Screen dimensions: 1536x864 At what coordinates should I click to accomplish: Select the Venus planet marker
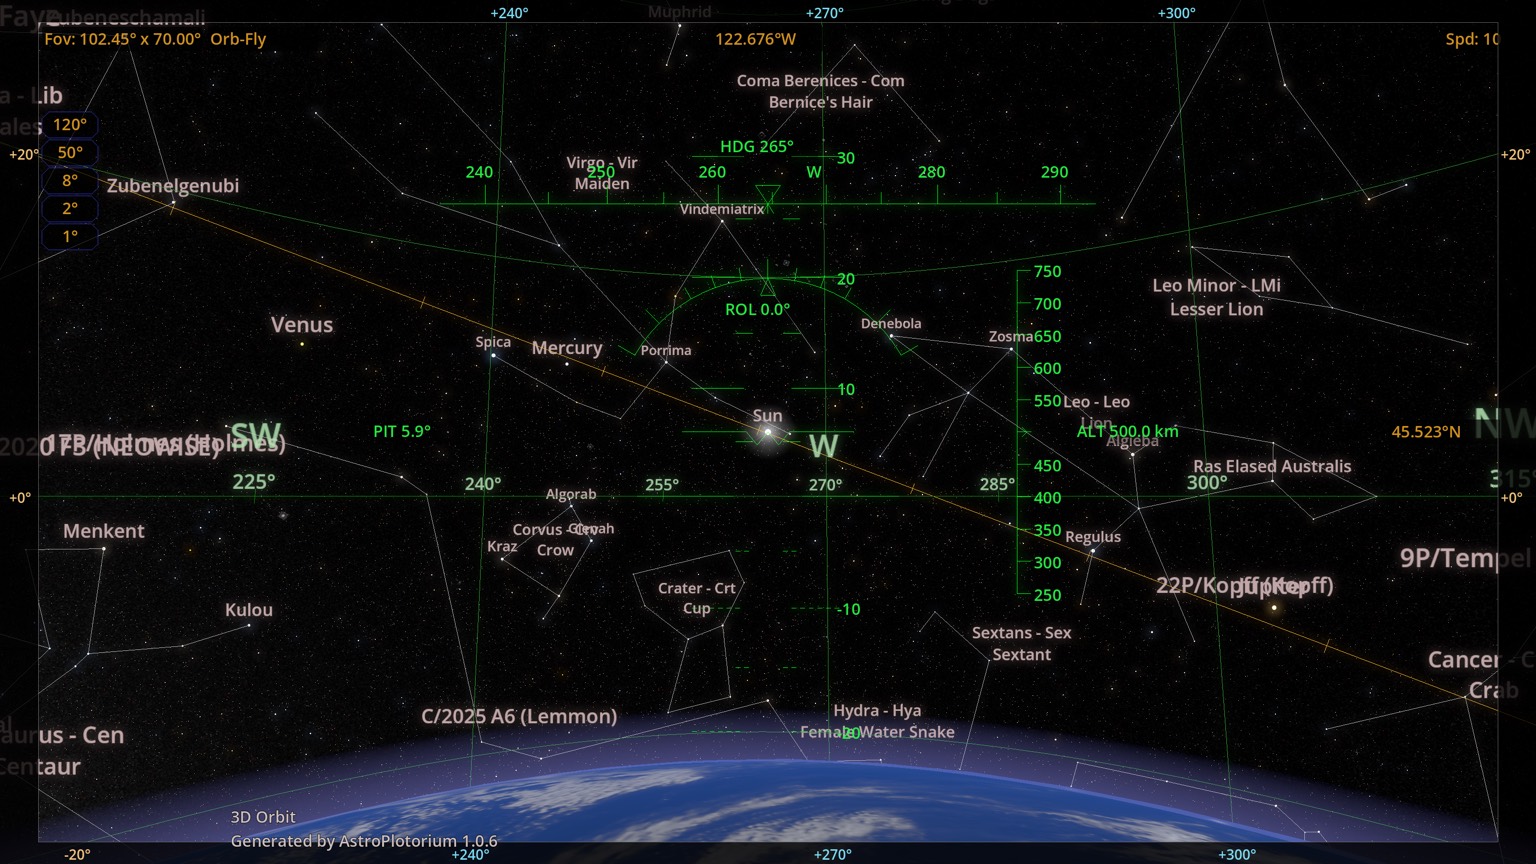pos(302,344)
